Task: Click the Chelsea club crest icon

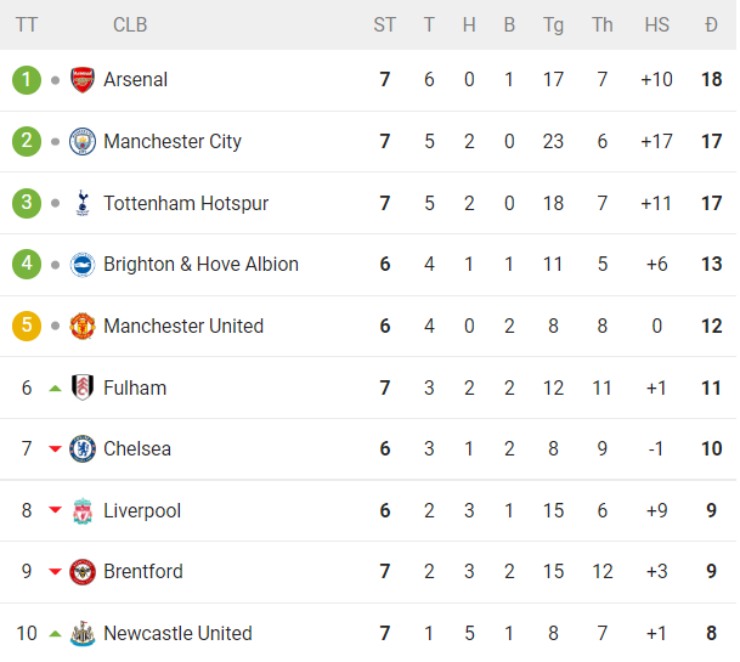Action: pyautogui.click(x=82, y=450)
